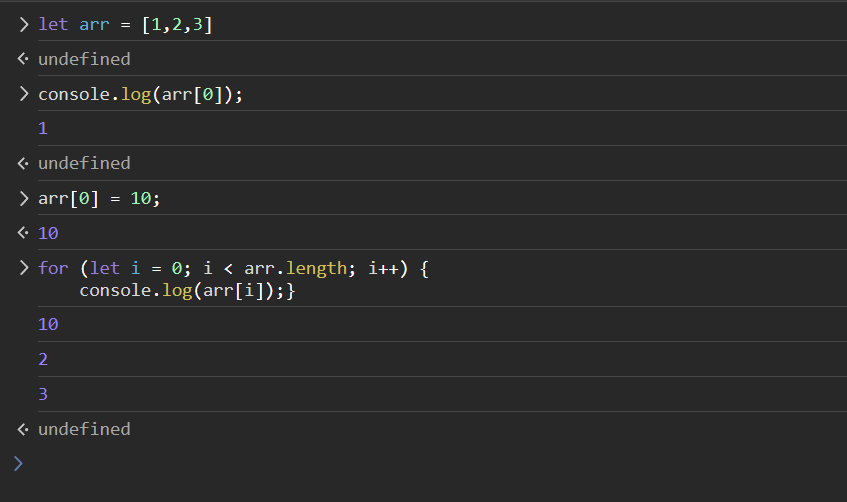Click the input chevron beside 'let arr' line

pos(23,25)
